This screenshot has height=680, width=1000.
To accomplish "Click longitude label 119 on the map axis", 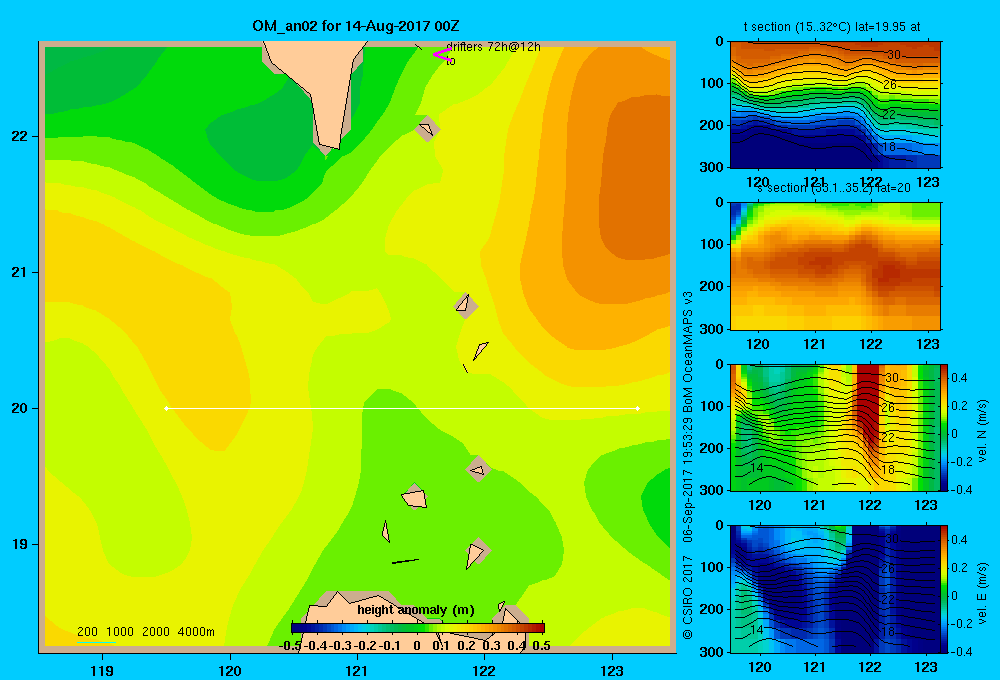I will [x=102, y=670].
